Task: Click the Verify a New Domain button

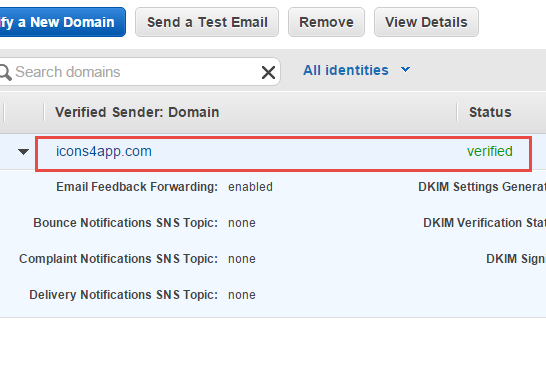Action: tap(63, 22)
